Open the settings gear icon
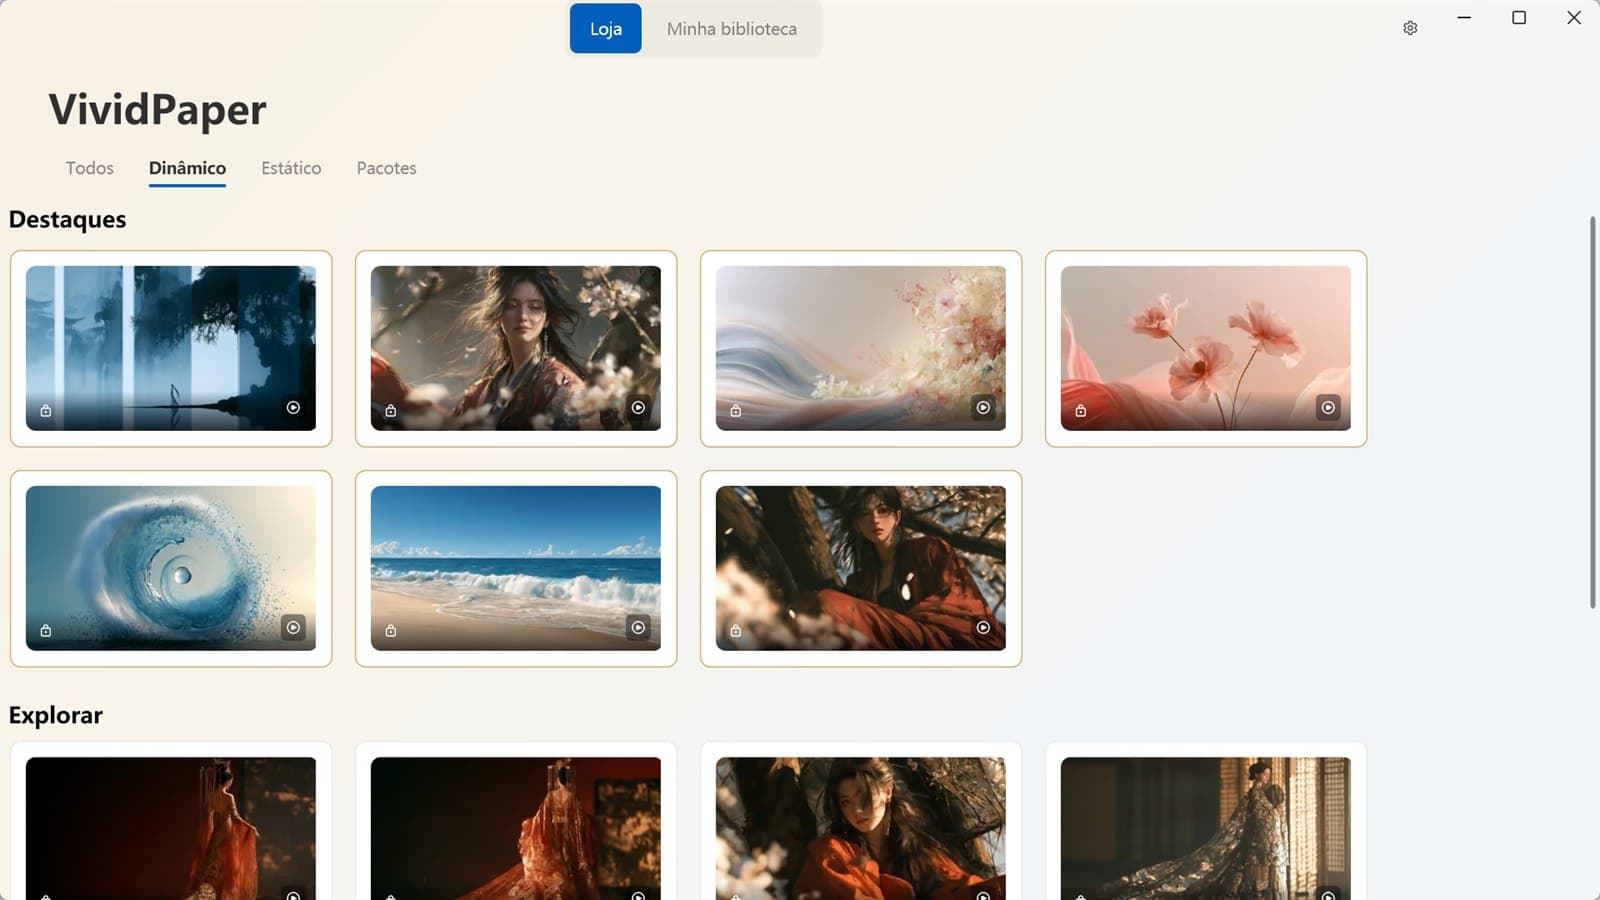This screenshot has width=1600, height=900. tap(1410, 28)
